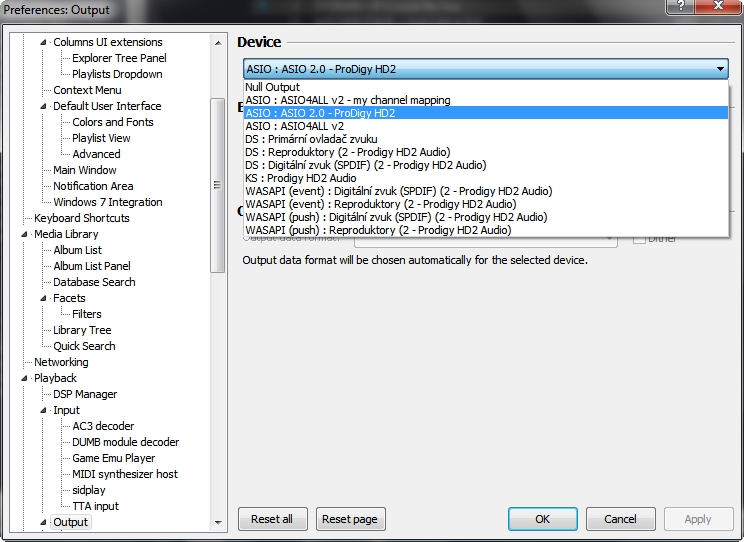Click the tree panel scrollbar thumb
Viewport: 744px width, 542px height.
pyautogui.click(x=218, y=185)
